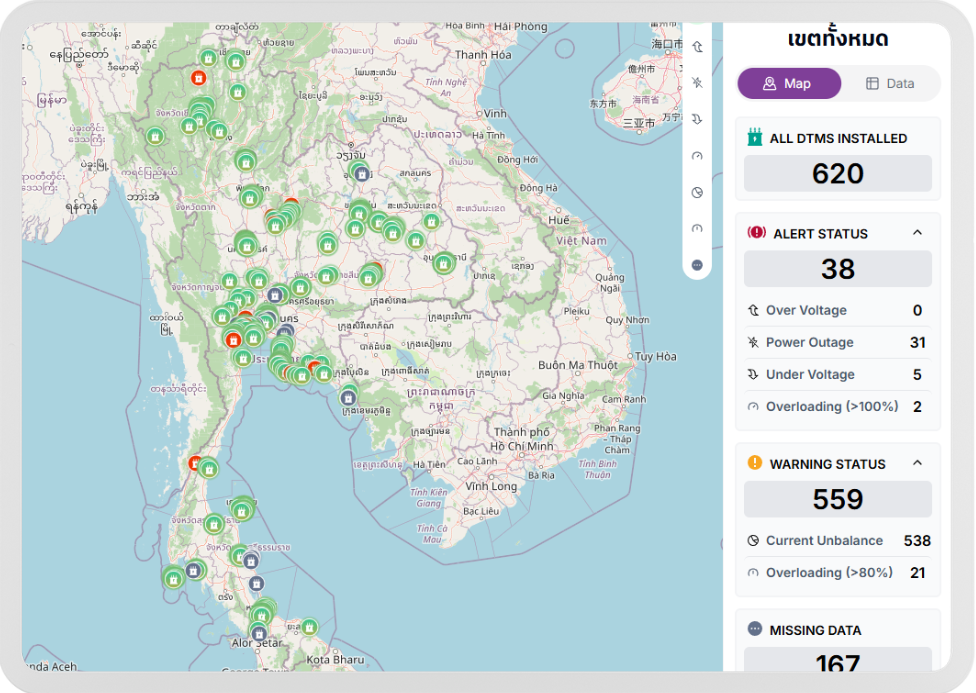This screenshot has width=976, height=693.
Task: Click the gray dots icon beside MISSING DATA
Action: point(754,629)
